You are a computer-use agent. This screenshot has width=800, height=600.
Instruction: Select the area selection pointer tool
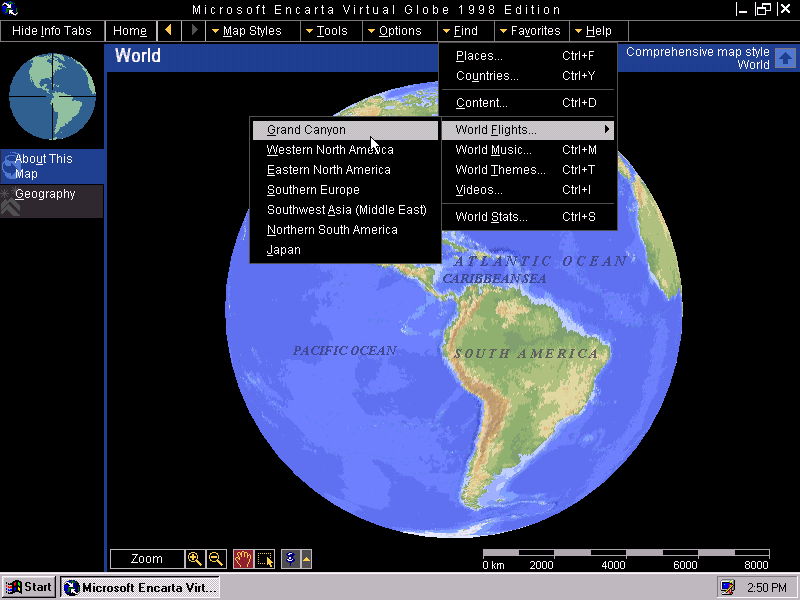pos(265,559)
